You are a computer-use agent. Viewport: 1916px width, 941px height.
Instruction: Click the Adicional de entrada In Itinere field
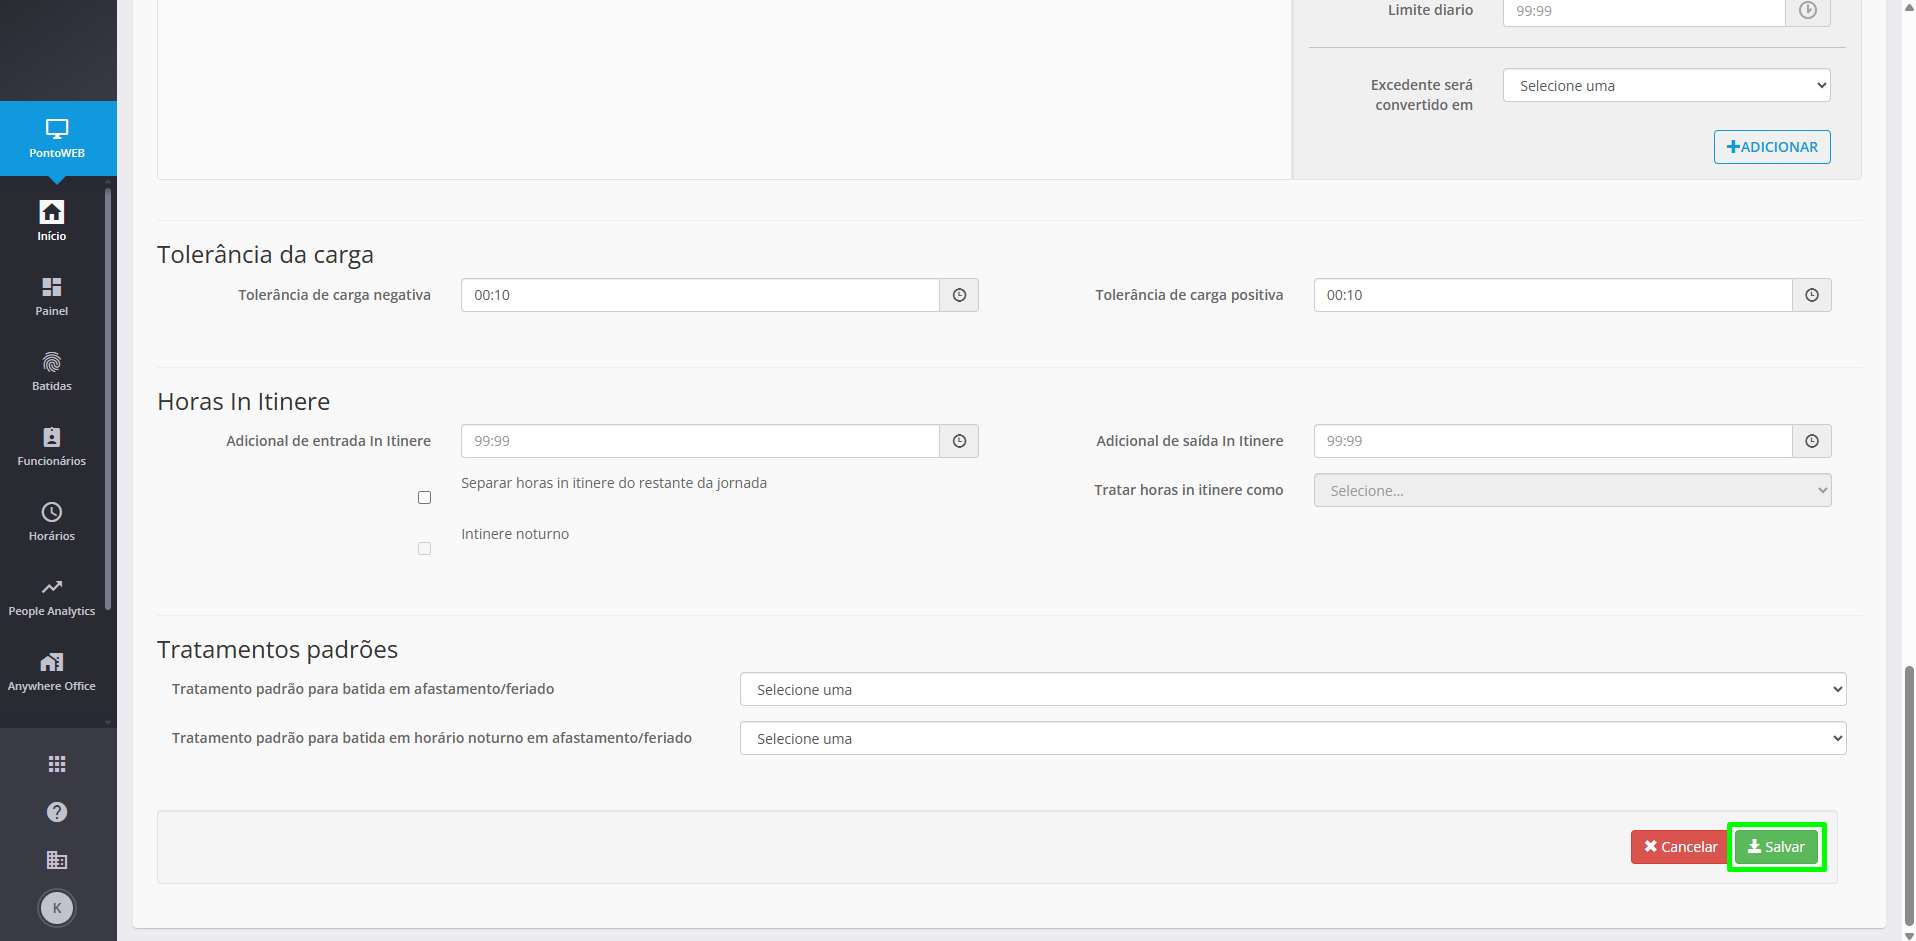700,441
